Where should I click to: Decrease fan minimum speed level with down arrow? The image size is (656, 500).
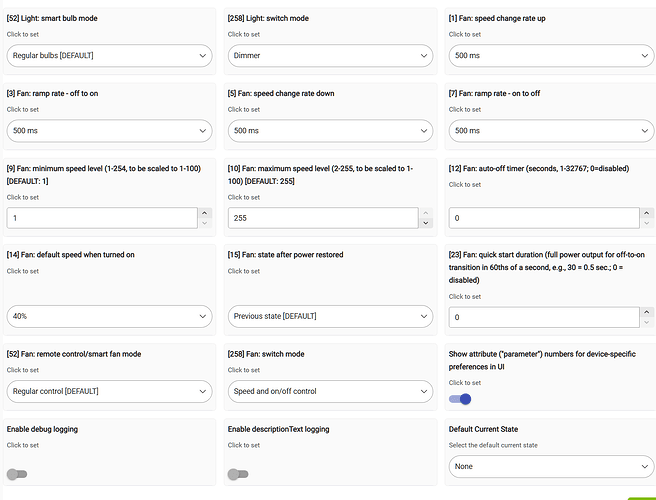coord(205,223)
